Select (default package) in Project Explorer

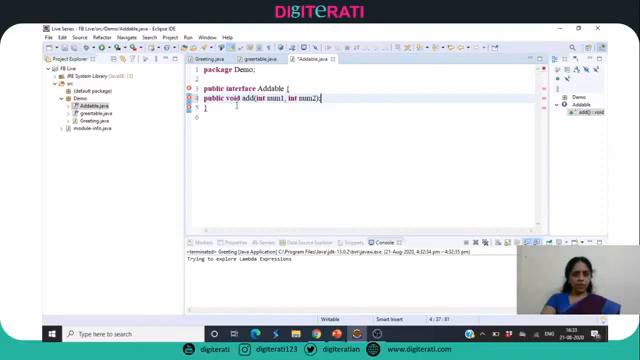(x=89, y=91)
